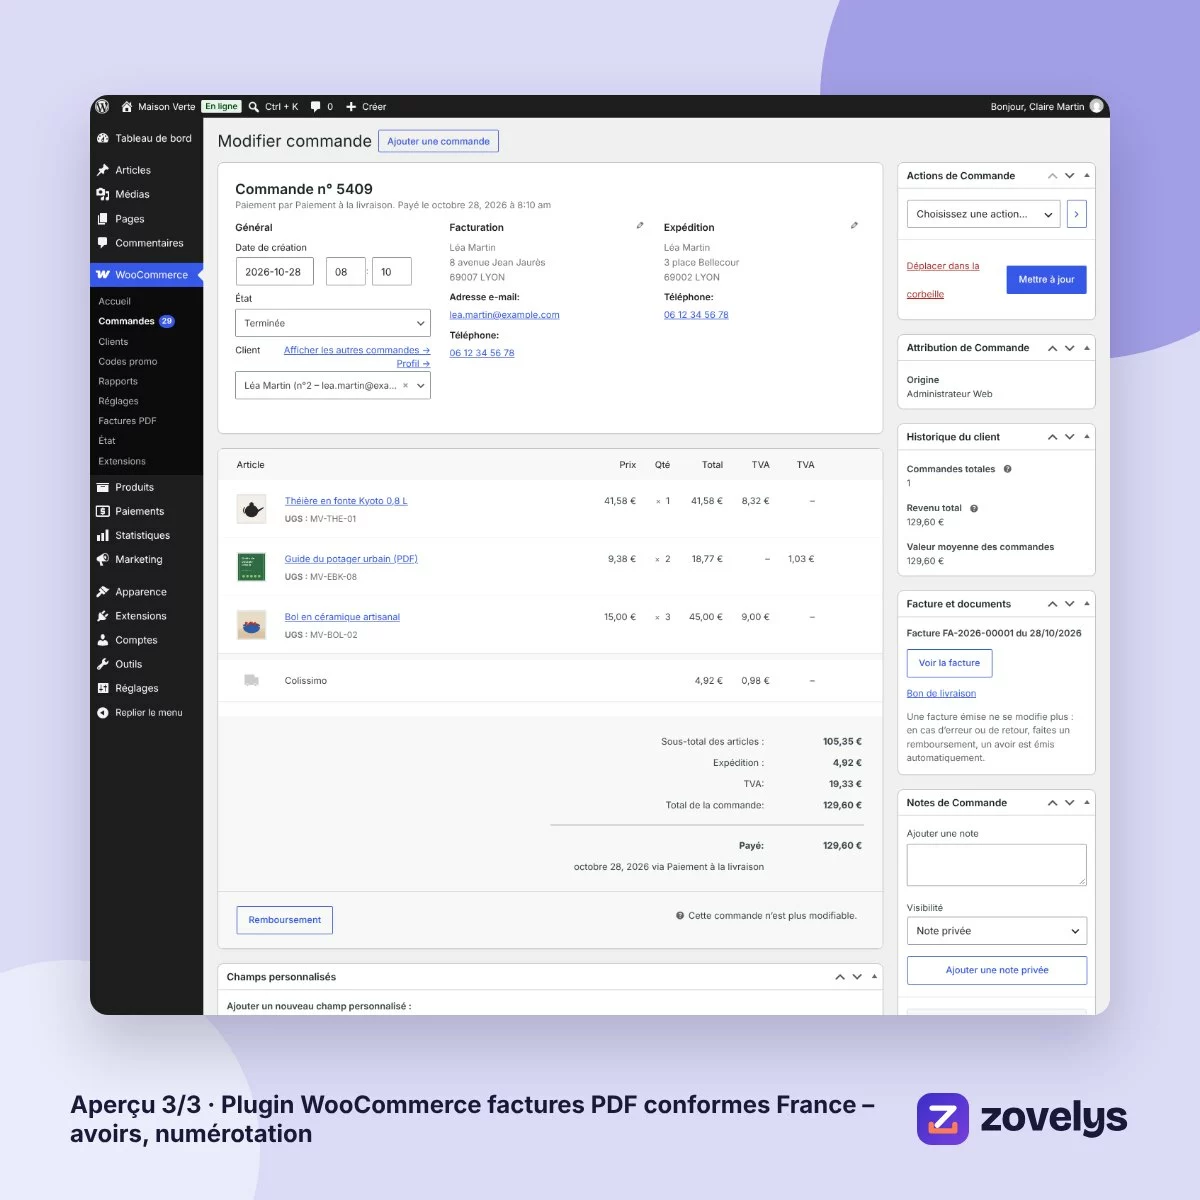Image resolution: width=1200 pixels, height=1200 pixels.
Task: Open Maison Verte home icon
Action: click(127, 106)
